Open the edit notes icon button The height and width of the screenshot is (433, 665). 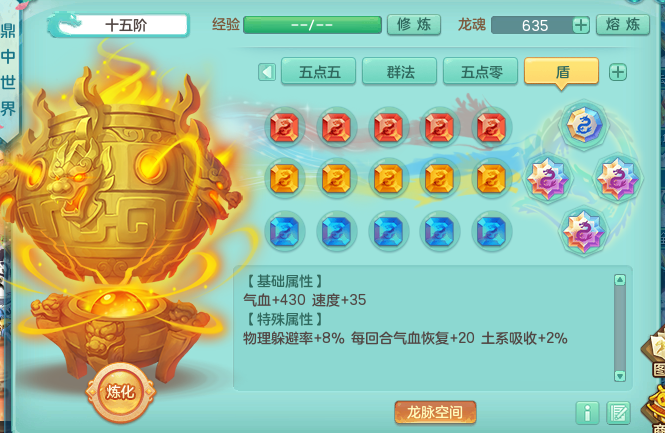click(x=618, y=413)
